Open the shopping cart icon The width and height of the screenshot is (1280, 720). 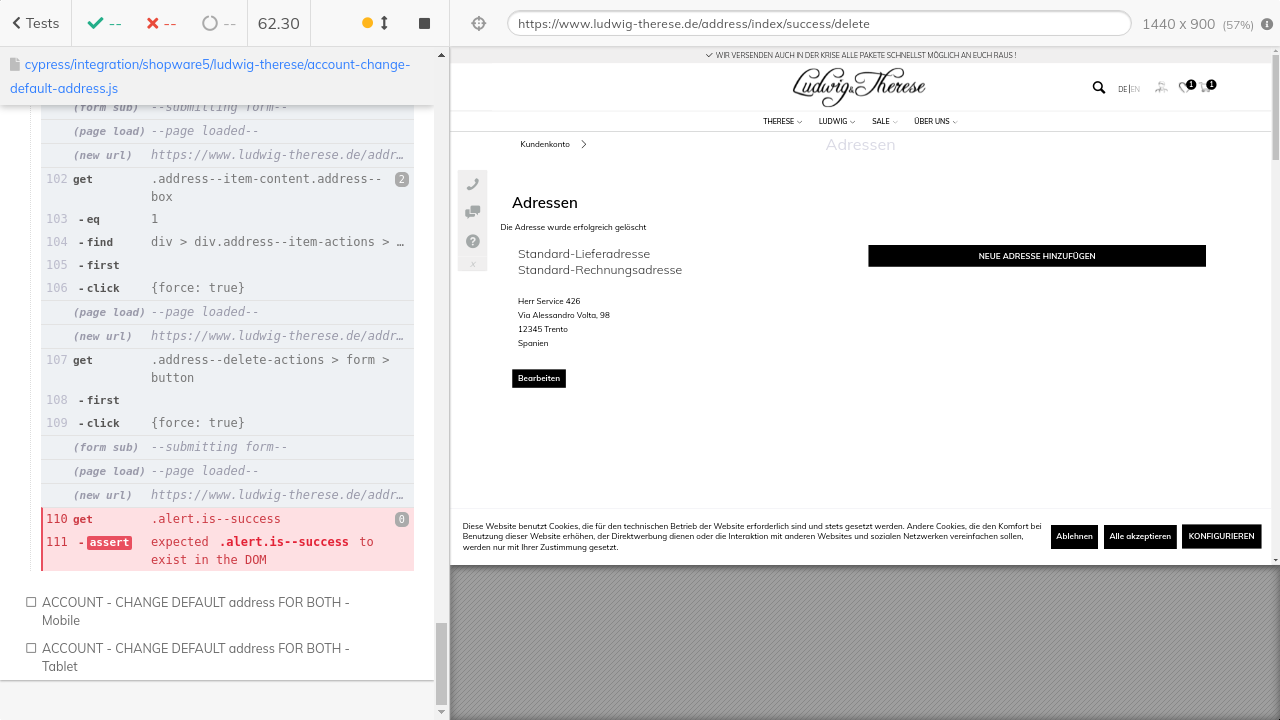[x=1206, y=88]
